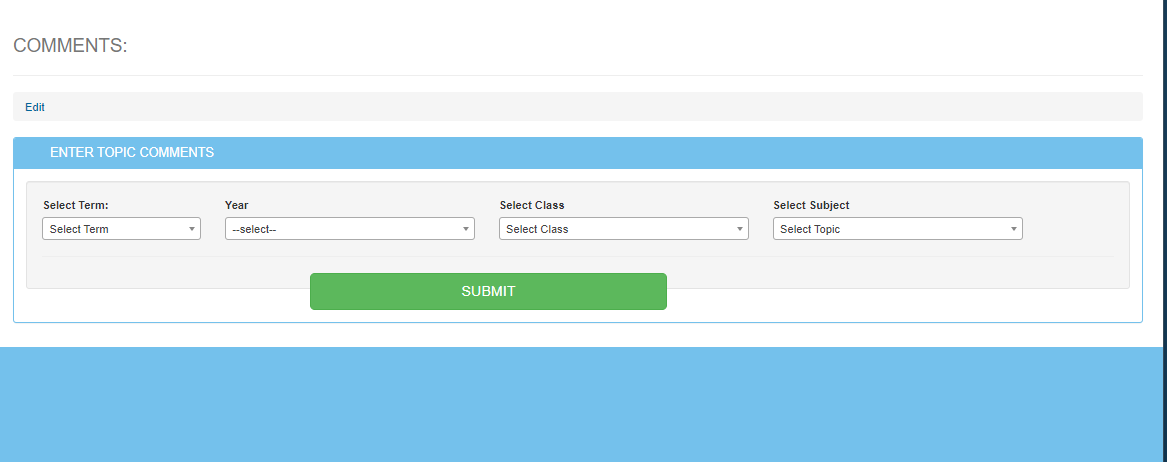Viewport: 1167px width, 462px height.
Task: Click the arrow on Select Class combo box
Action: click(x=739, y=229)
